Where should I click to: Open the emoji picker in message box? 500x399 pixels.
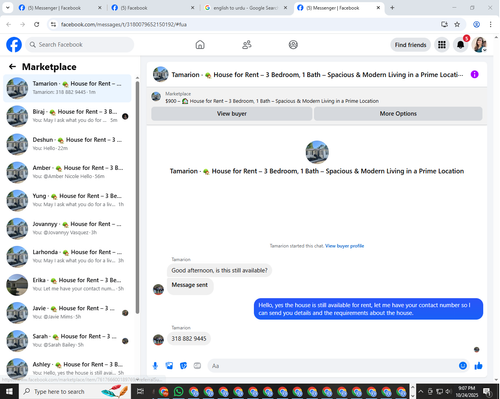coord(463,366)
